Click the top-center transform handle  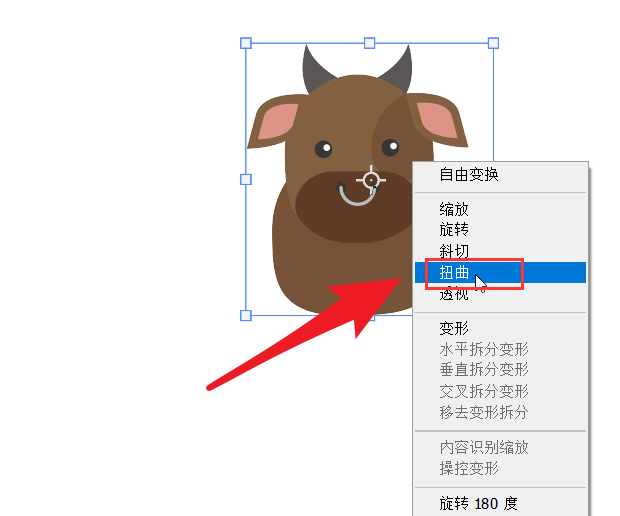point(369,43)
